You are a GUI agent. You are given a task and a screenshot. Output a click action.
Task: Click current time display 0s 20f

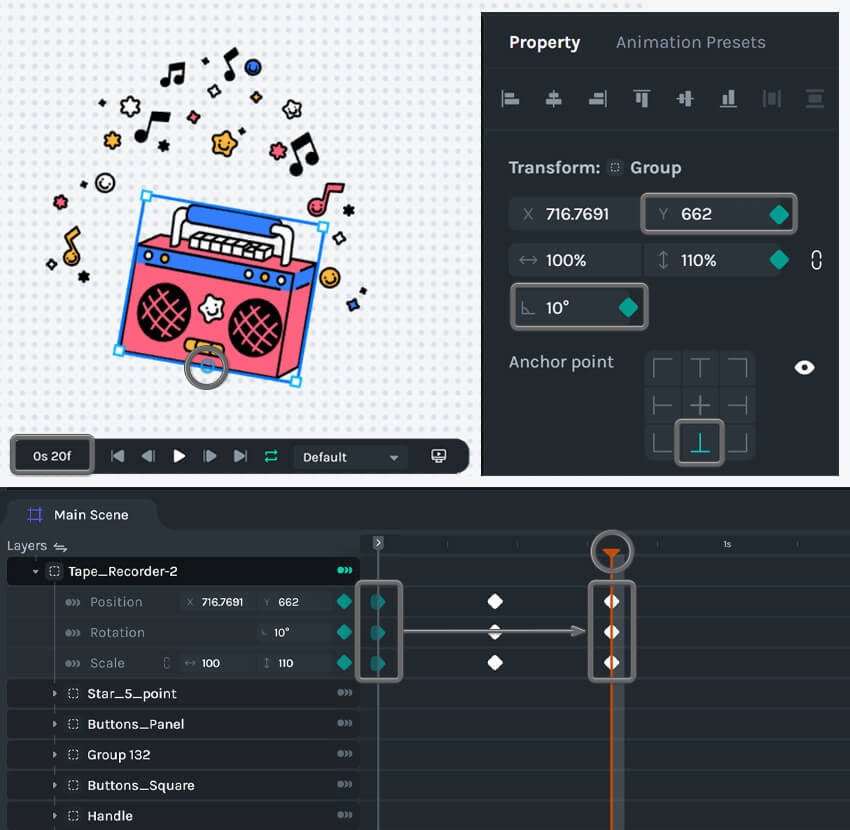[x=52, y=456]
